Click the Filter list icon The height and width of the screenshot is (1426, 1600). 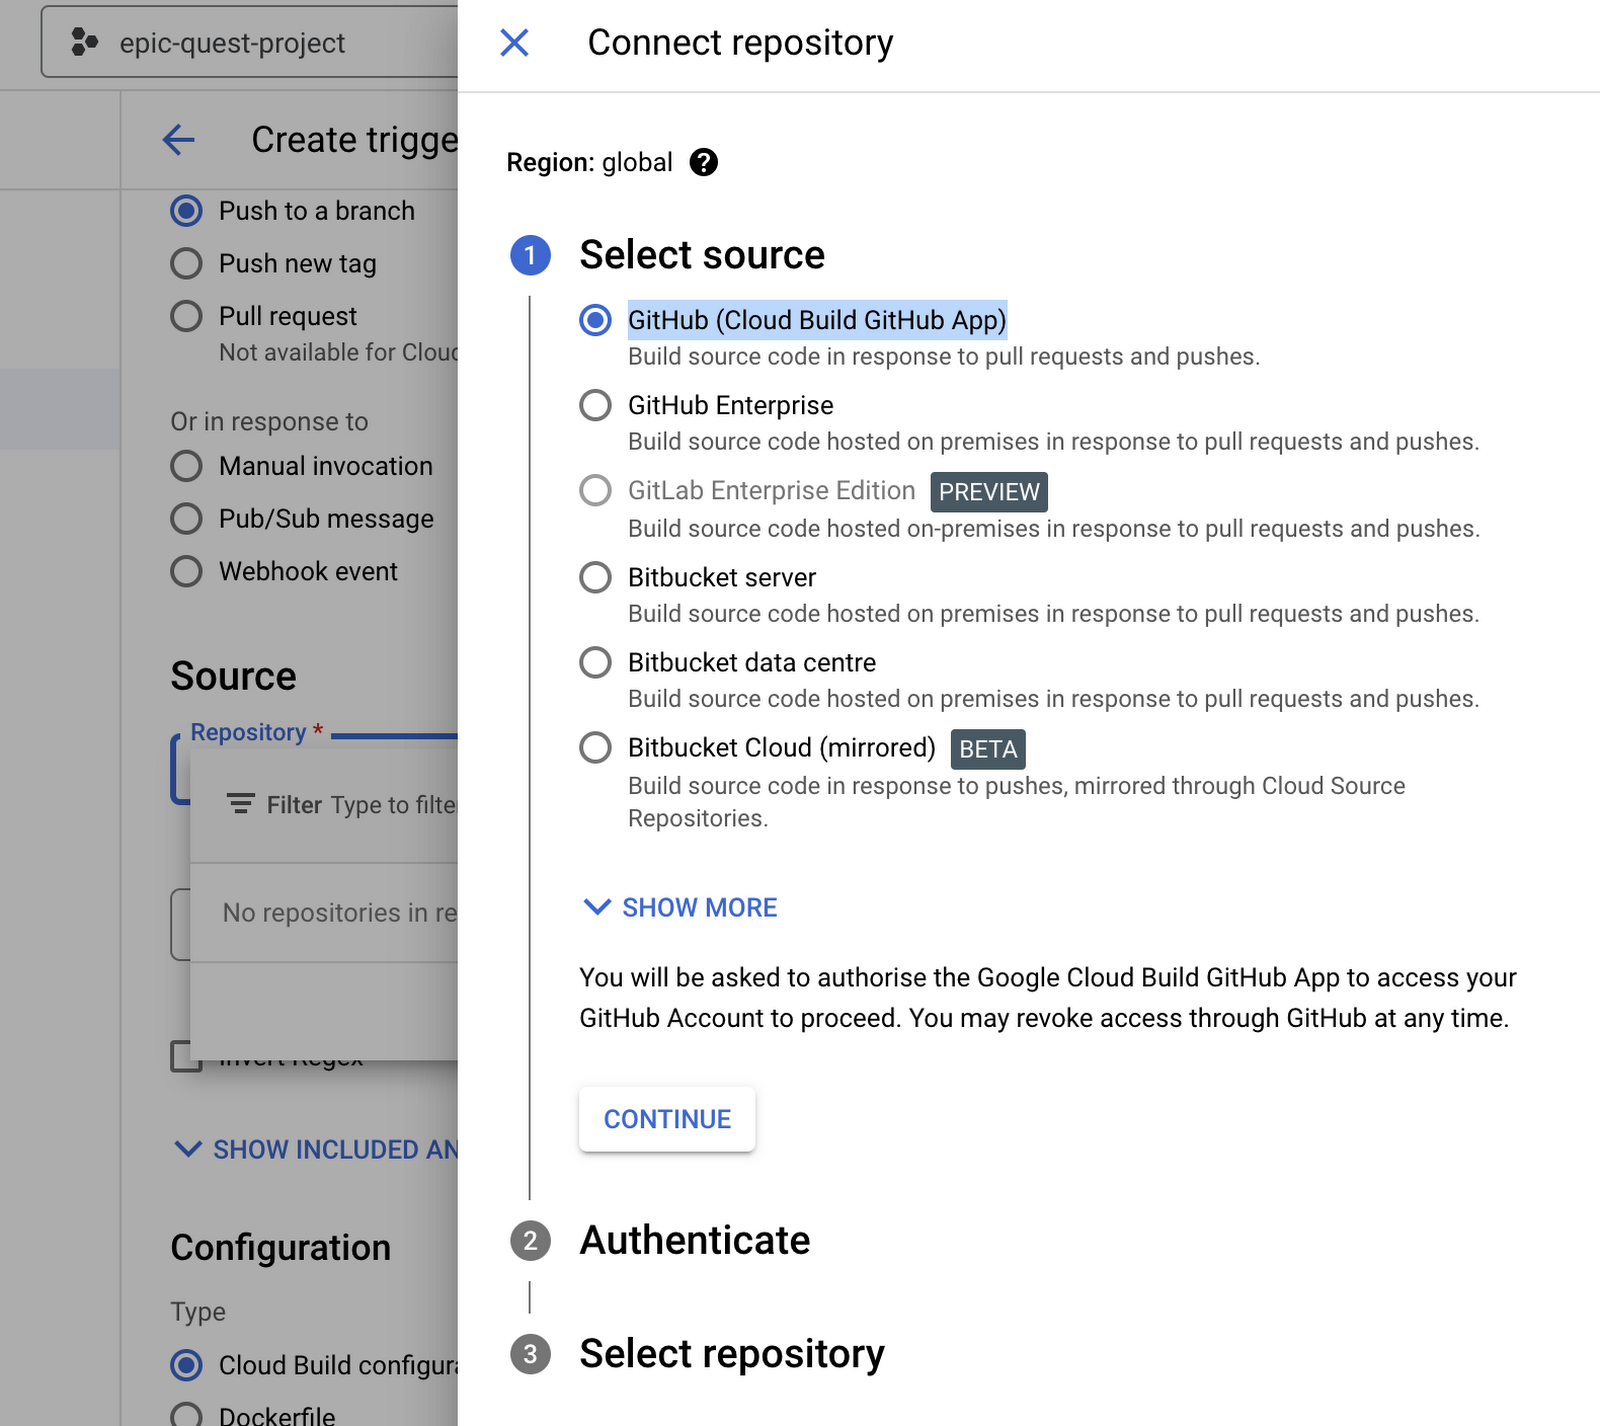click(x=240, y=804)
